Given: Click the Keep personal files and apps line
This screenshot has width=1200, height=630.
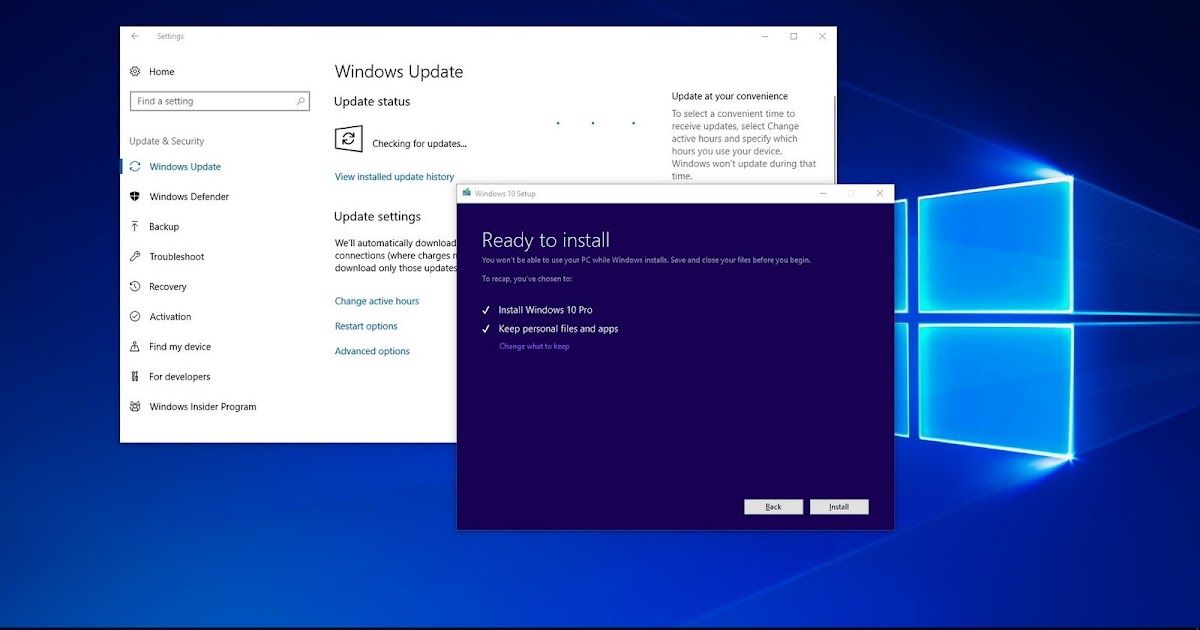Looking at the screenshot, I should (558, 329).
